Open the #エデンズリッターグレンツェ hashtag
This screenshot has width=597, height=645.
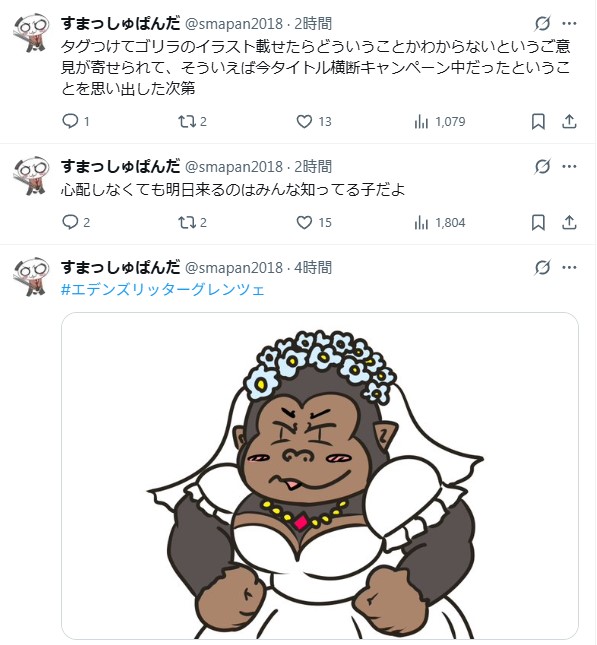(x=163, y=290)
